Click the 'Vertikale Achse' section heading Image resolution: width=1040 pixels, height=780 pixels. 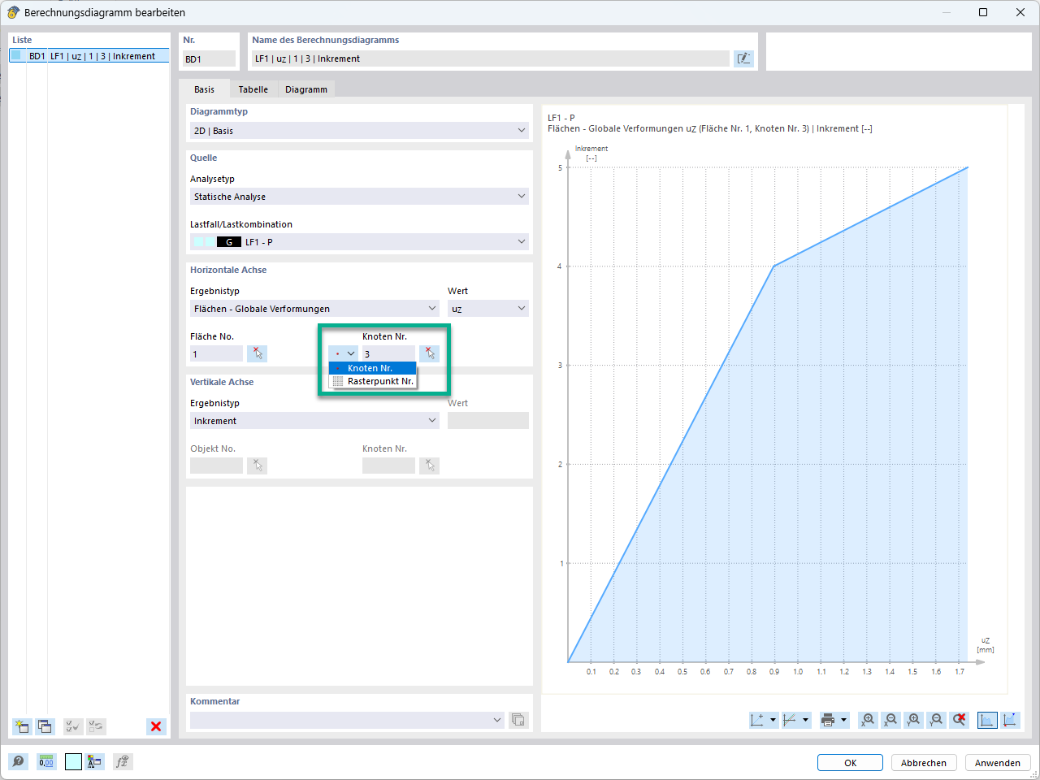(x=222, y=382)
